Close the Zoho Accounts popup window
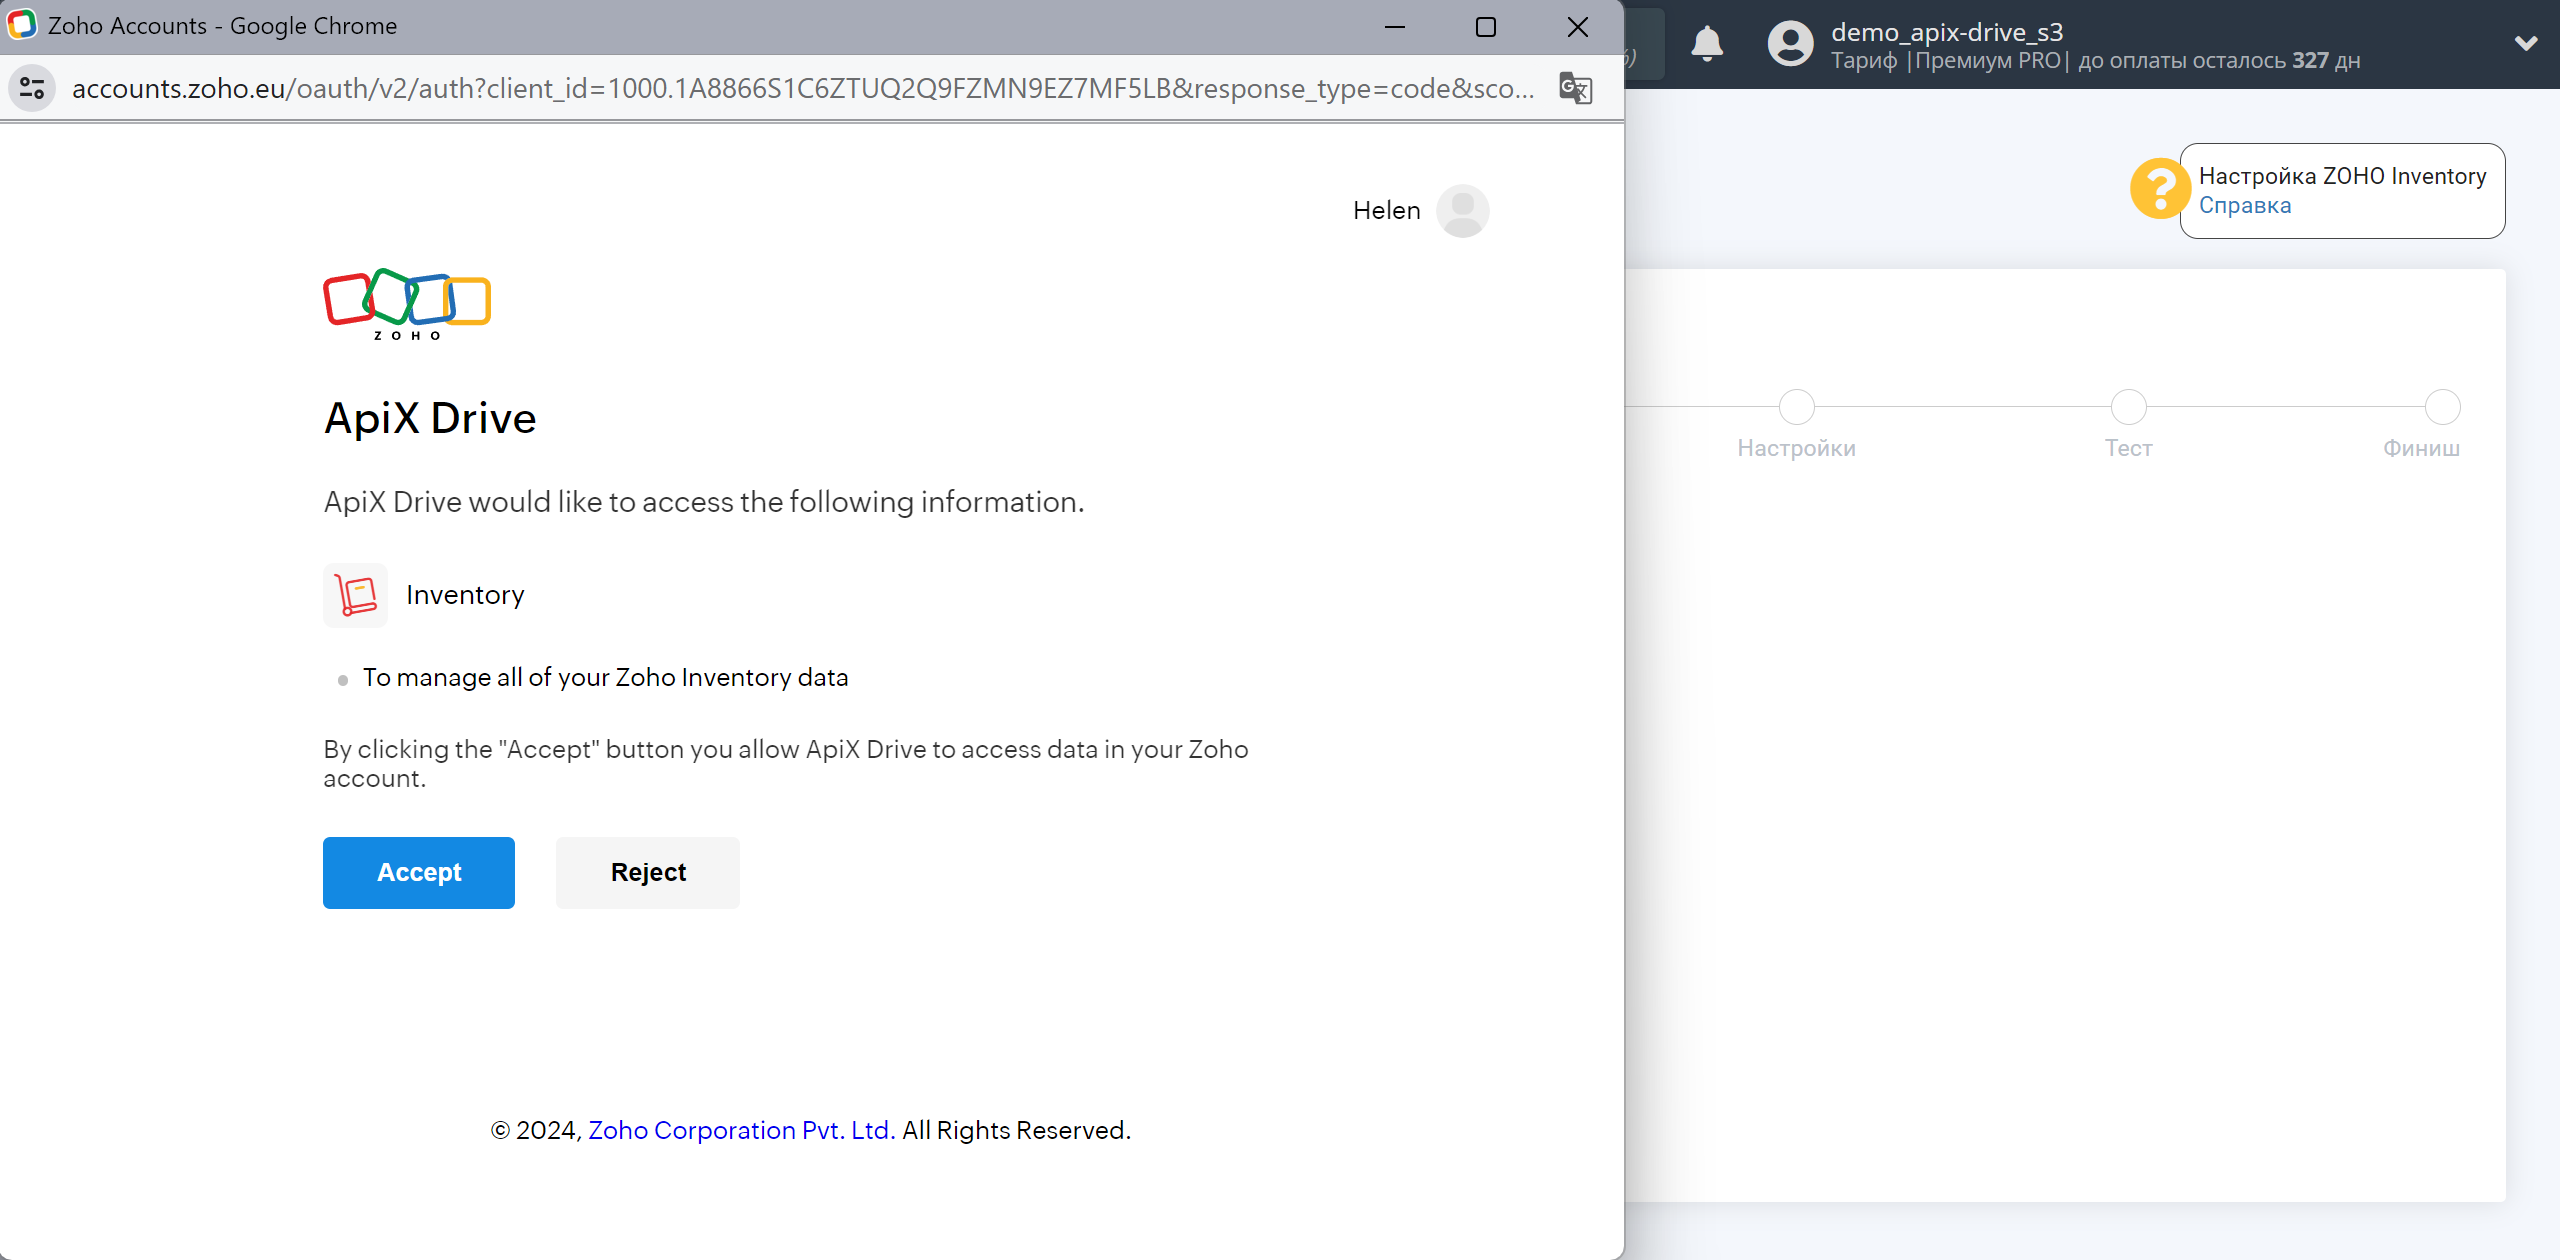The image size is (2560, 1260). [x=1577, y=27]
